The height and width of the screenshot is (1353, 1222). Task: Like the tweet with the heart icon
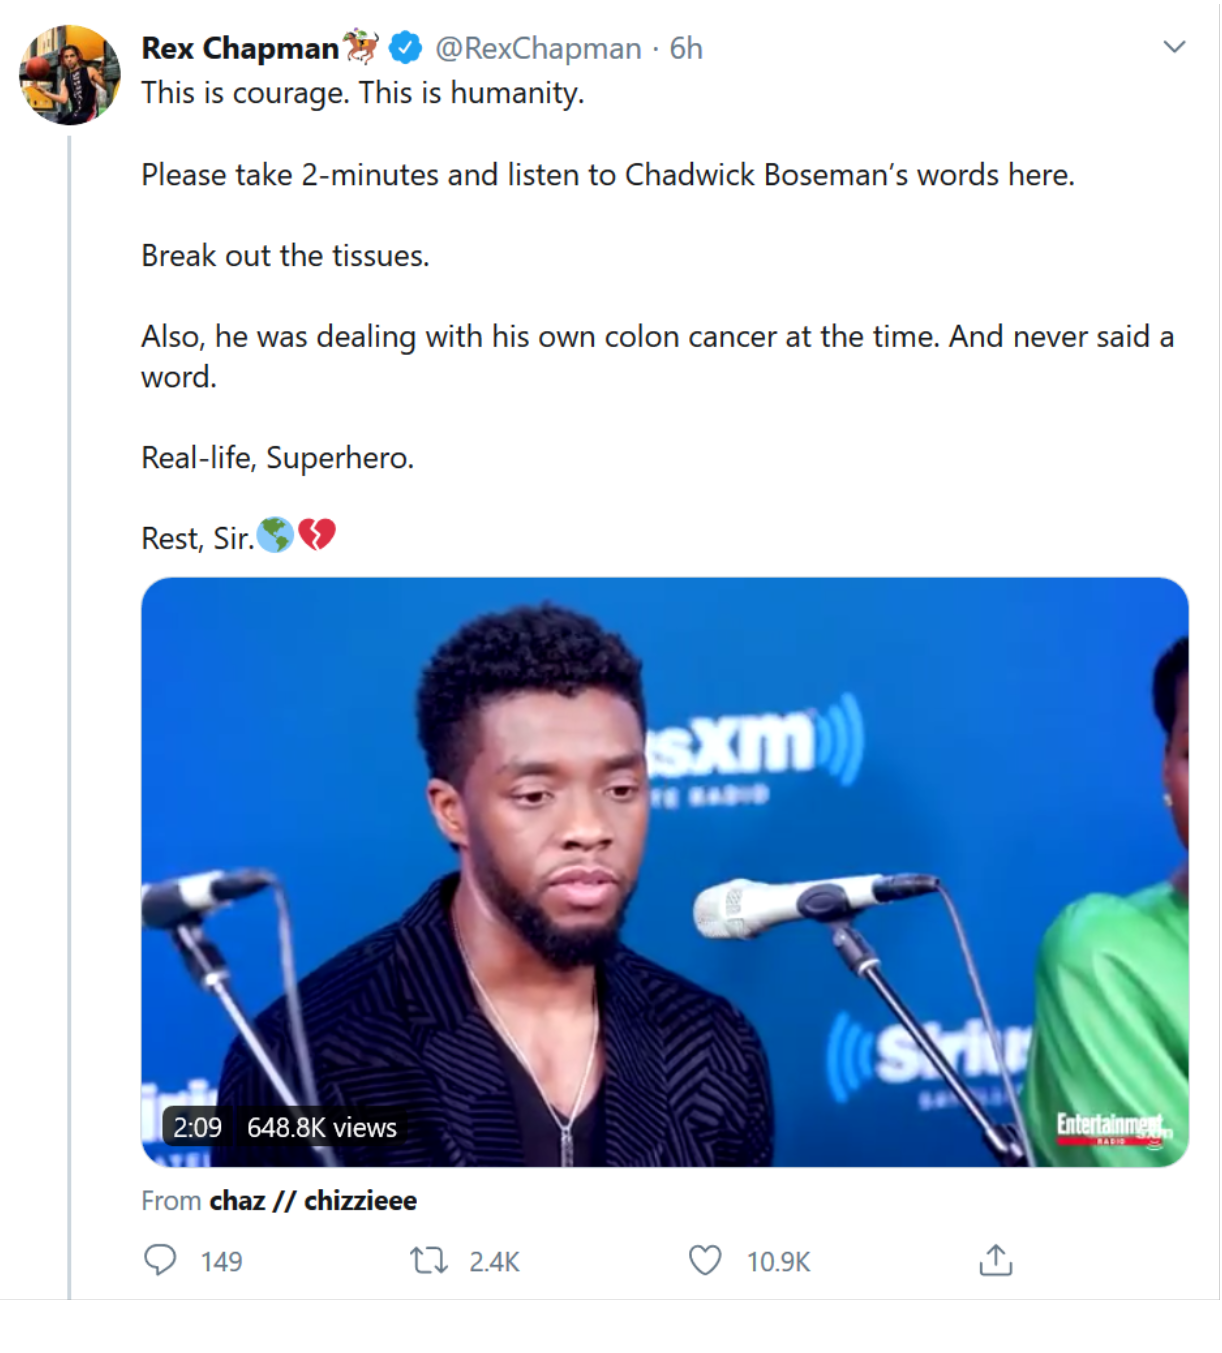tap(705, 1260)
